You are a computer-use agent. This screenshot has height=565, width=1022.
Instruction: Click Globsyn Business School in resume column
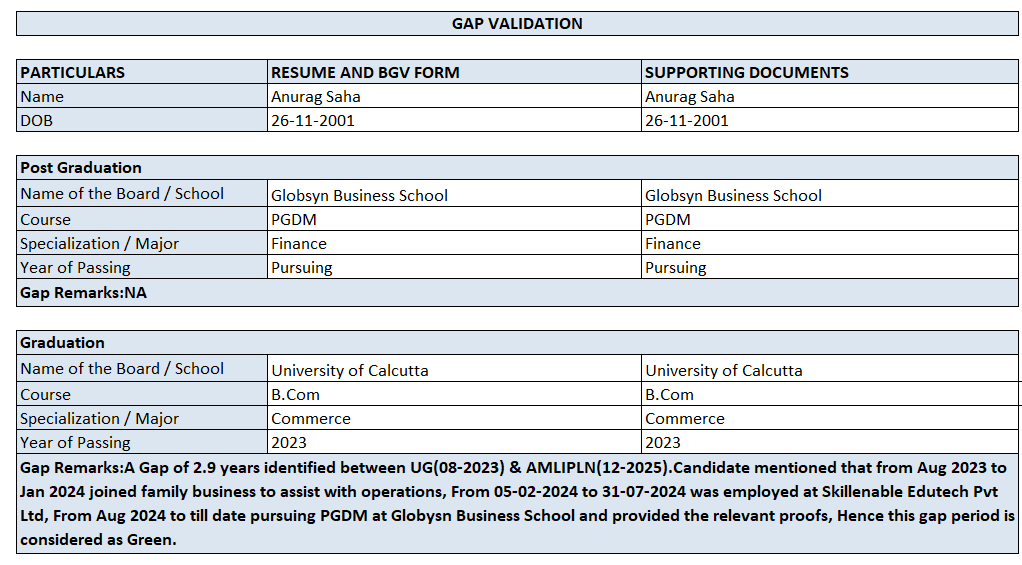click(359, 196)
